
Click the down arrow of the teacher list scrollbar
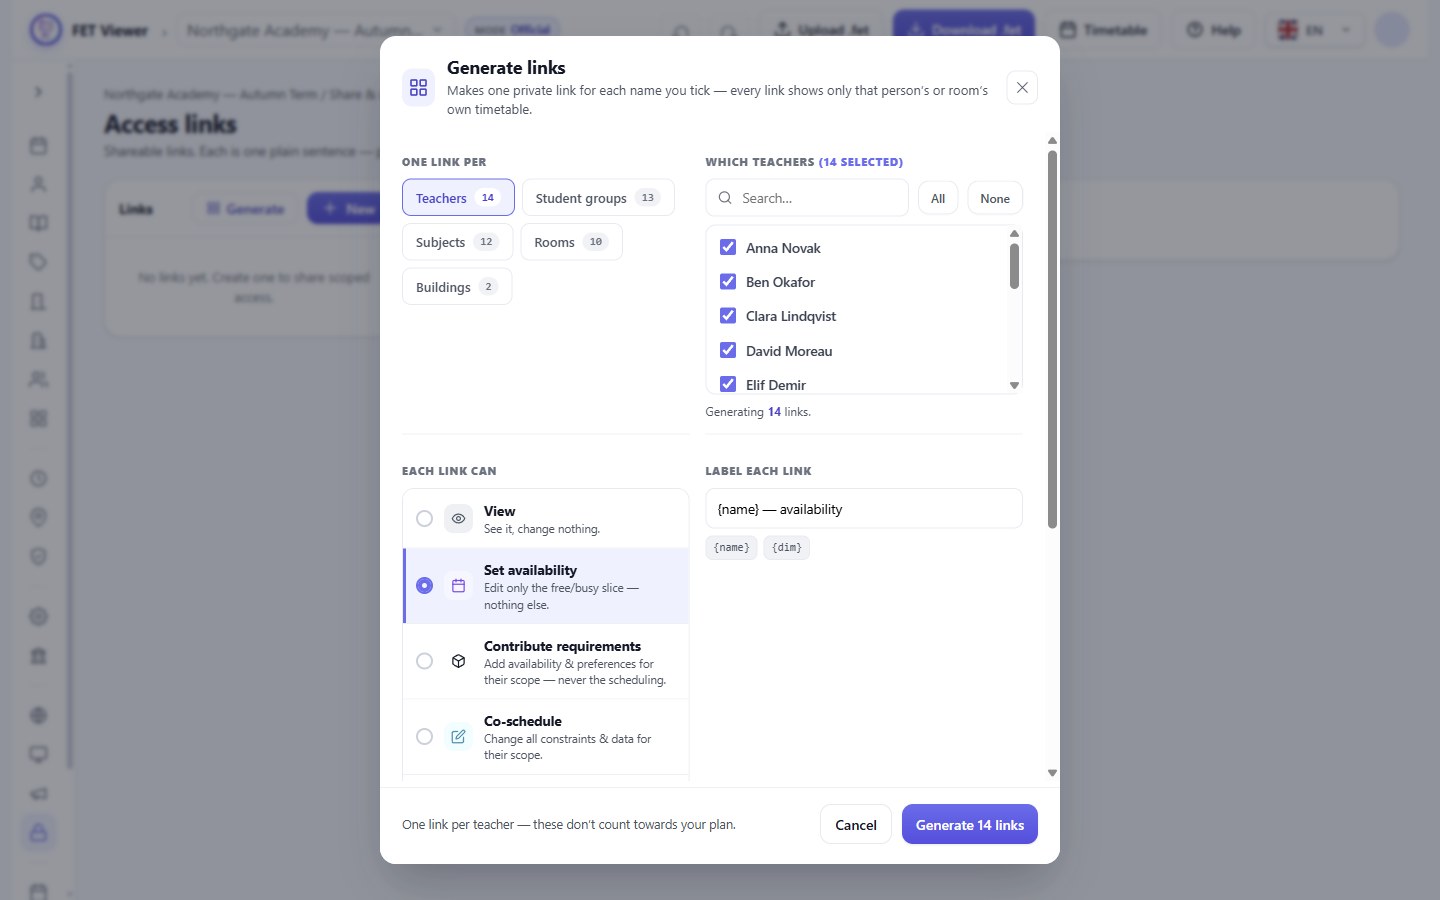click(x=1014, y=385)
